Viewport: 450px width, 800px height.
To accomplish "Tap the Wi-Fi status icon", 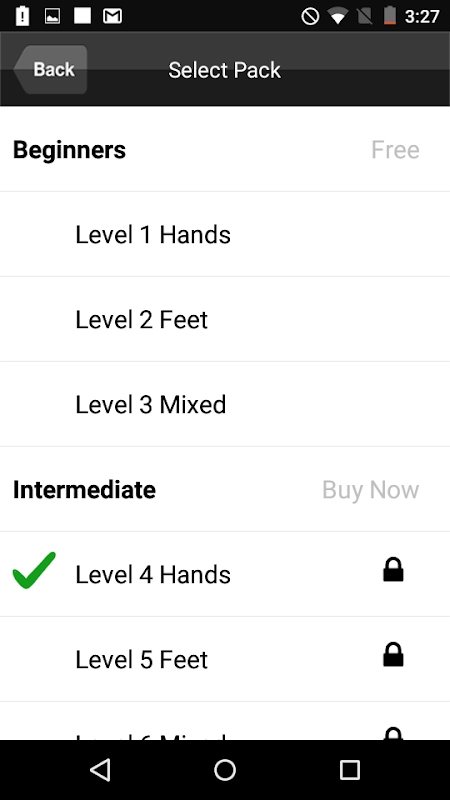I will point(337,16).
